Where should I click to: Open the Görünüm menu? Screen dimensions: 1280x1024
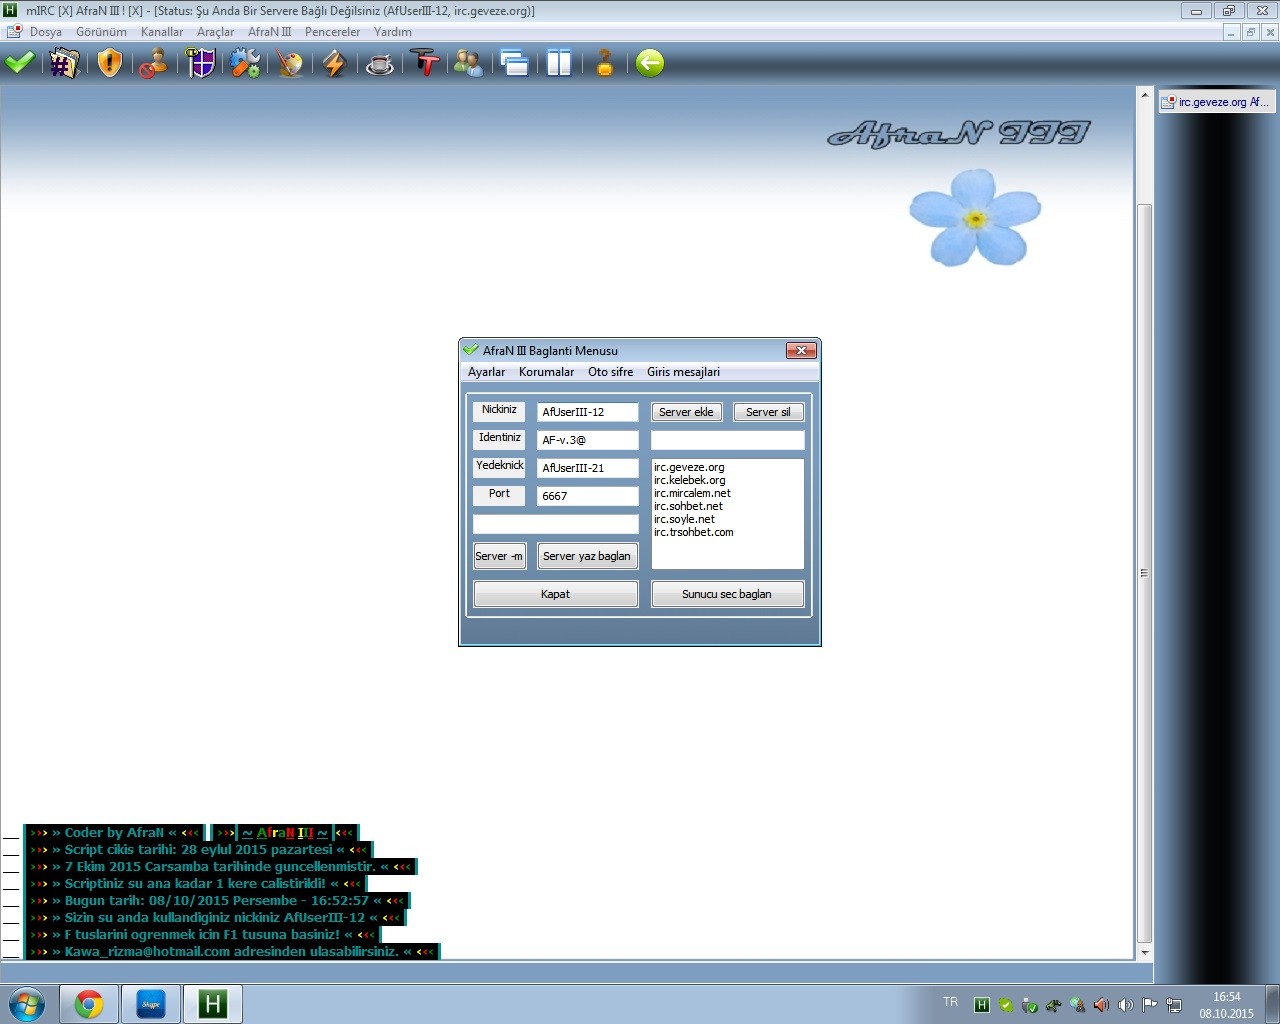[101, 32]
